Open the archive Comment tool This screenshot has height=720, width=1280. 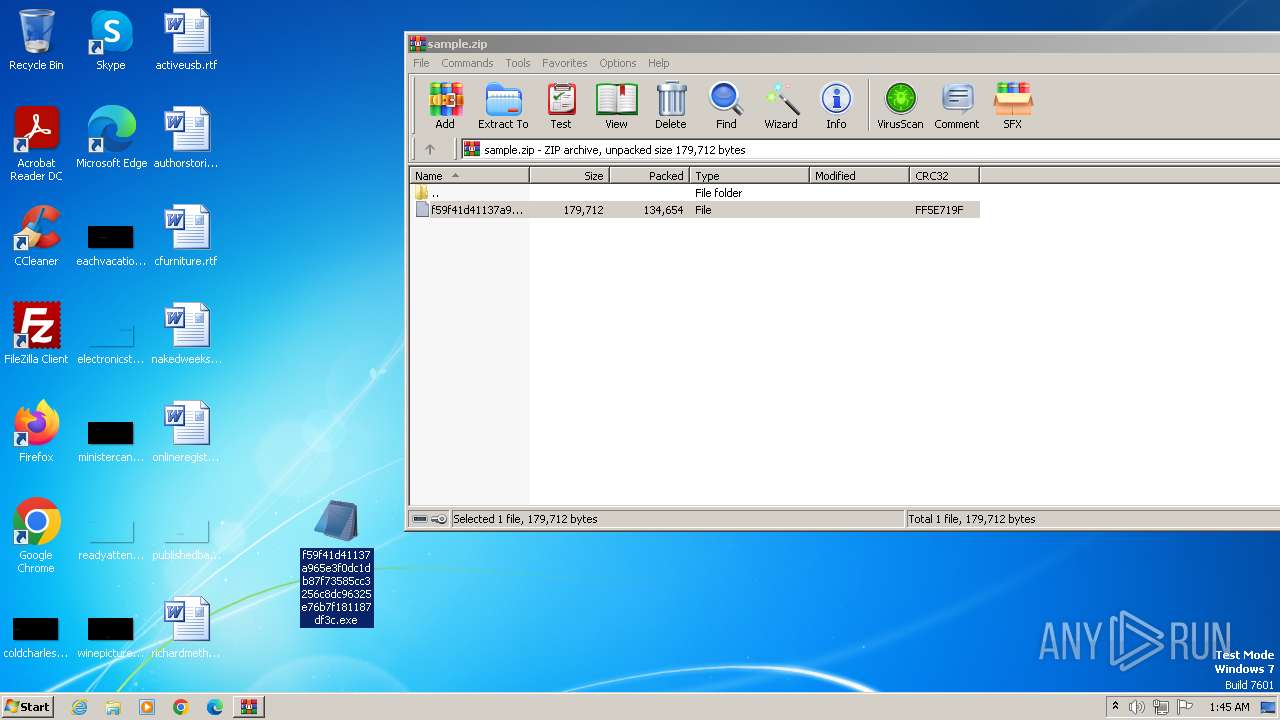pyautogui.click(x=957, y=106)
